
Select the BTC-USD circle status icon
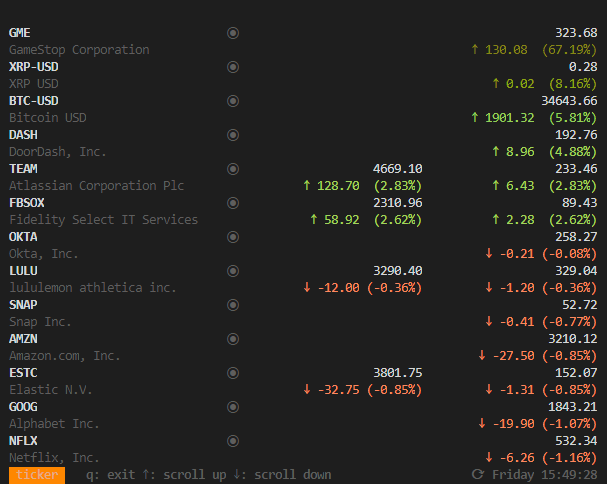[233, 101]
